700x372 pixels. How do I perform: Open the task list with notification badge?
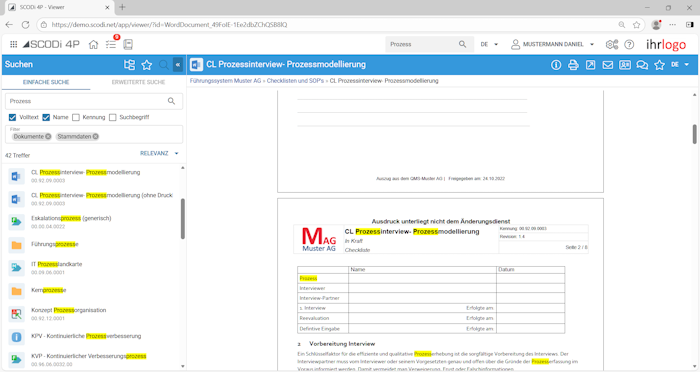point(111,44)
